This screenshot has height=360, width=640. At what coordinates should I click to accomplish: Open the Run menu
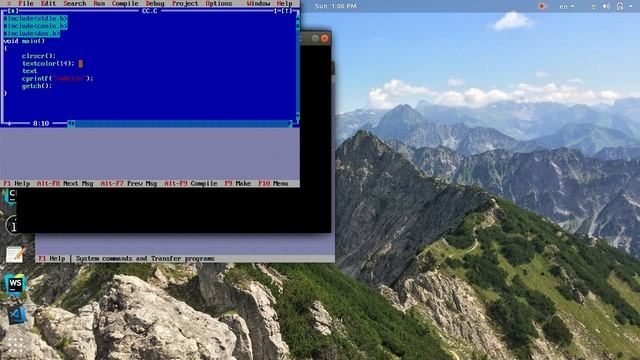coord(99,3)
